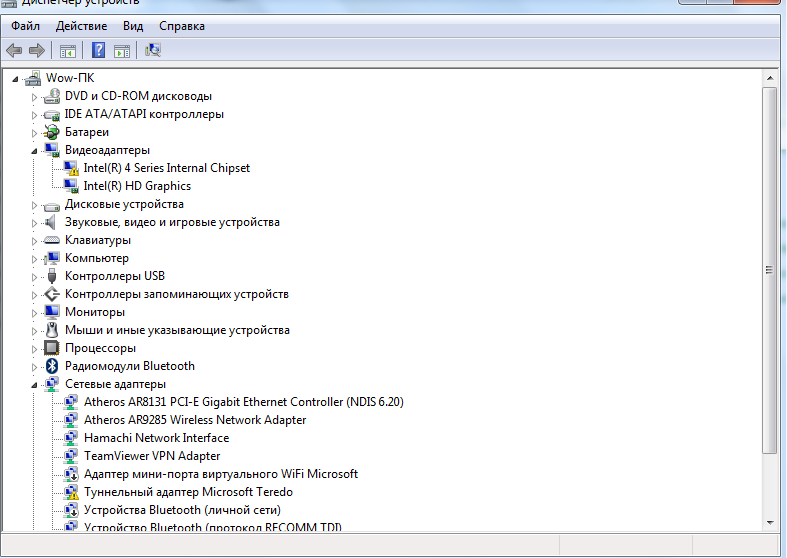Click the Видеоадаптеры category icon
Viewport: 787px width, 558px height.
tap(52, 150)
